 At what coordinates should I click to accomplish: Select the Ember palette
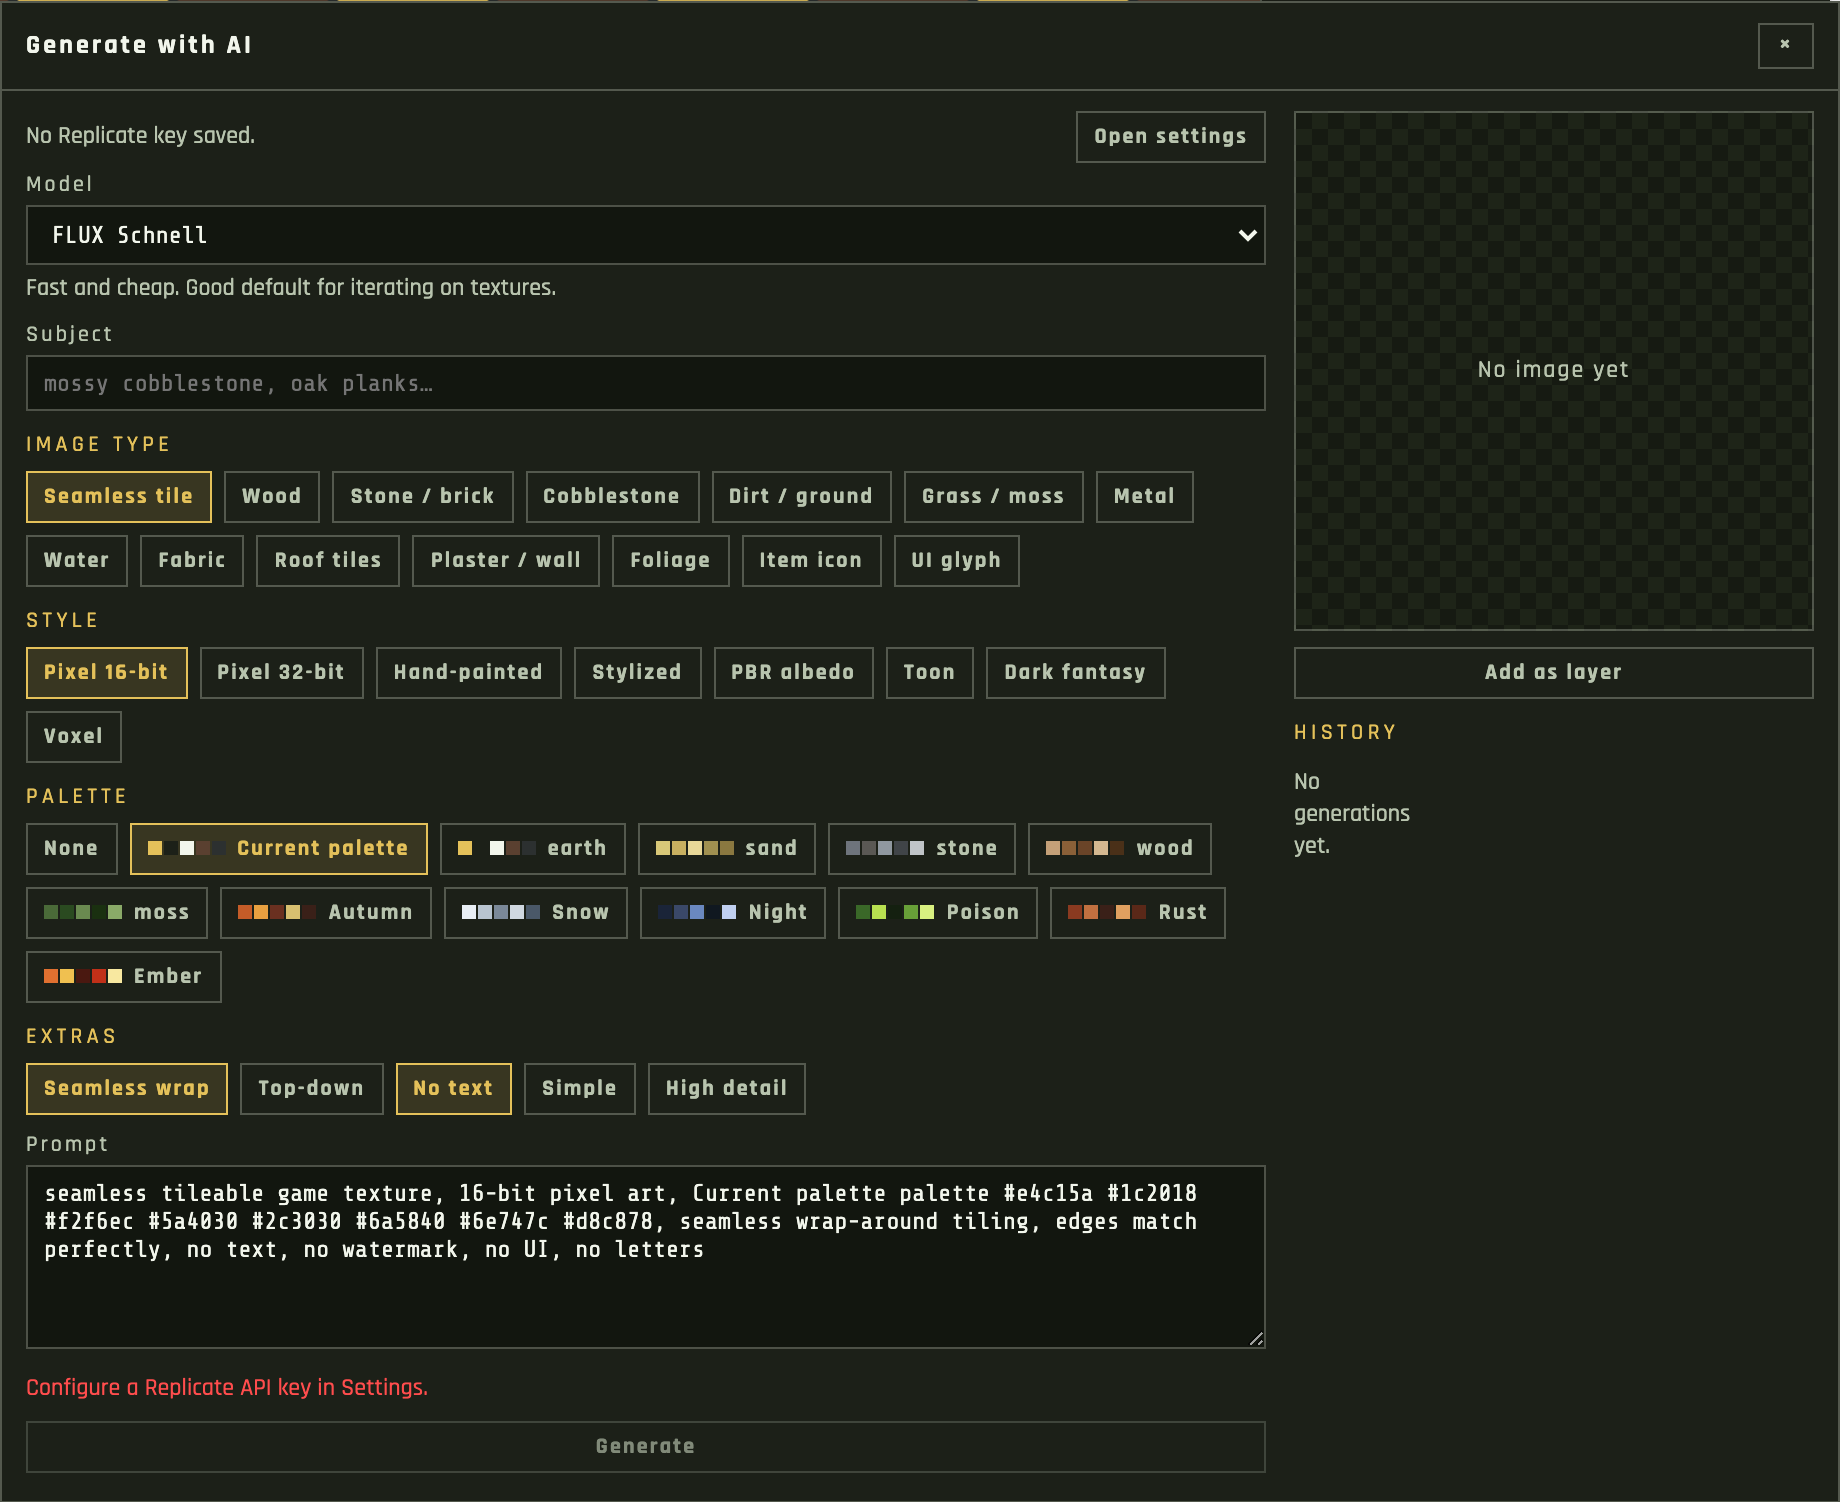123,976
